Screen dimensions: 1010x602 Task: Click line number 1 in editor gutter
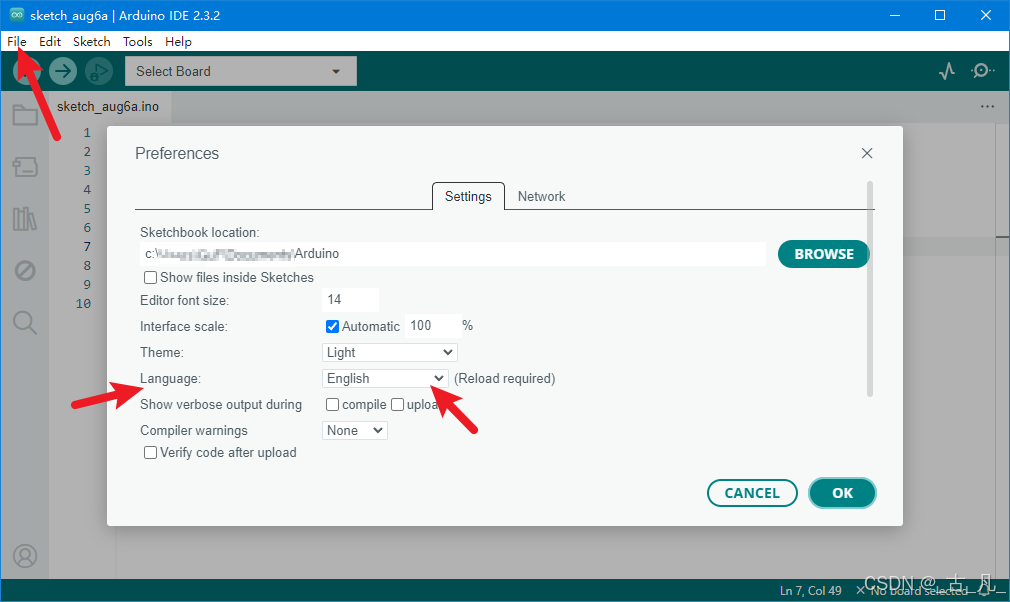point(87,133)
